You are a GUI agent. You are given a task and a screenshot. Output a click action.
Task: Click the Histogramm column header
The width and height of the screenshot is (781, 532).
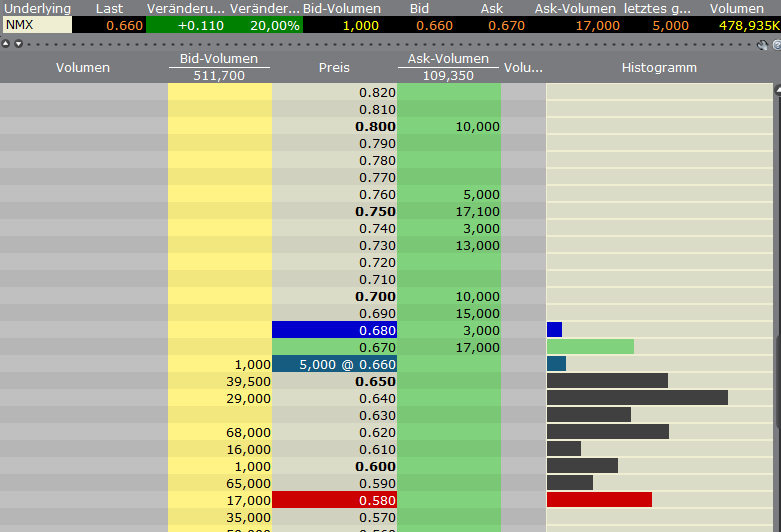(659, 68)
